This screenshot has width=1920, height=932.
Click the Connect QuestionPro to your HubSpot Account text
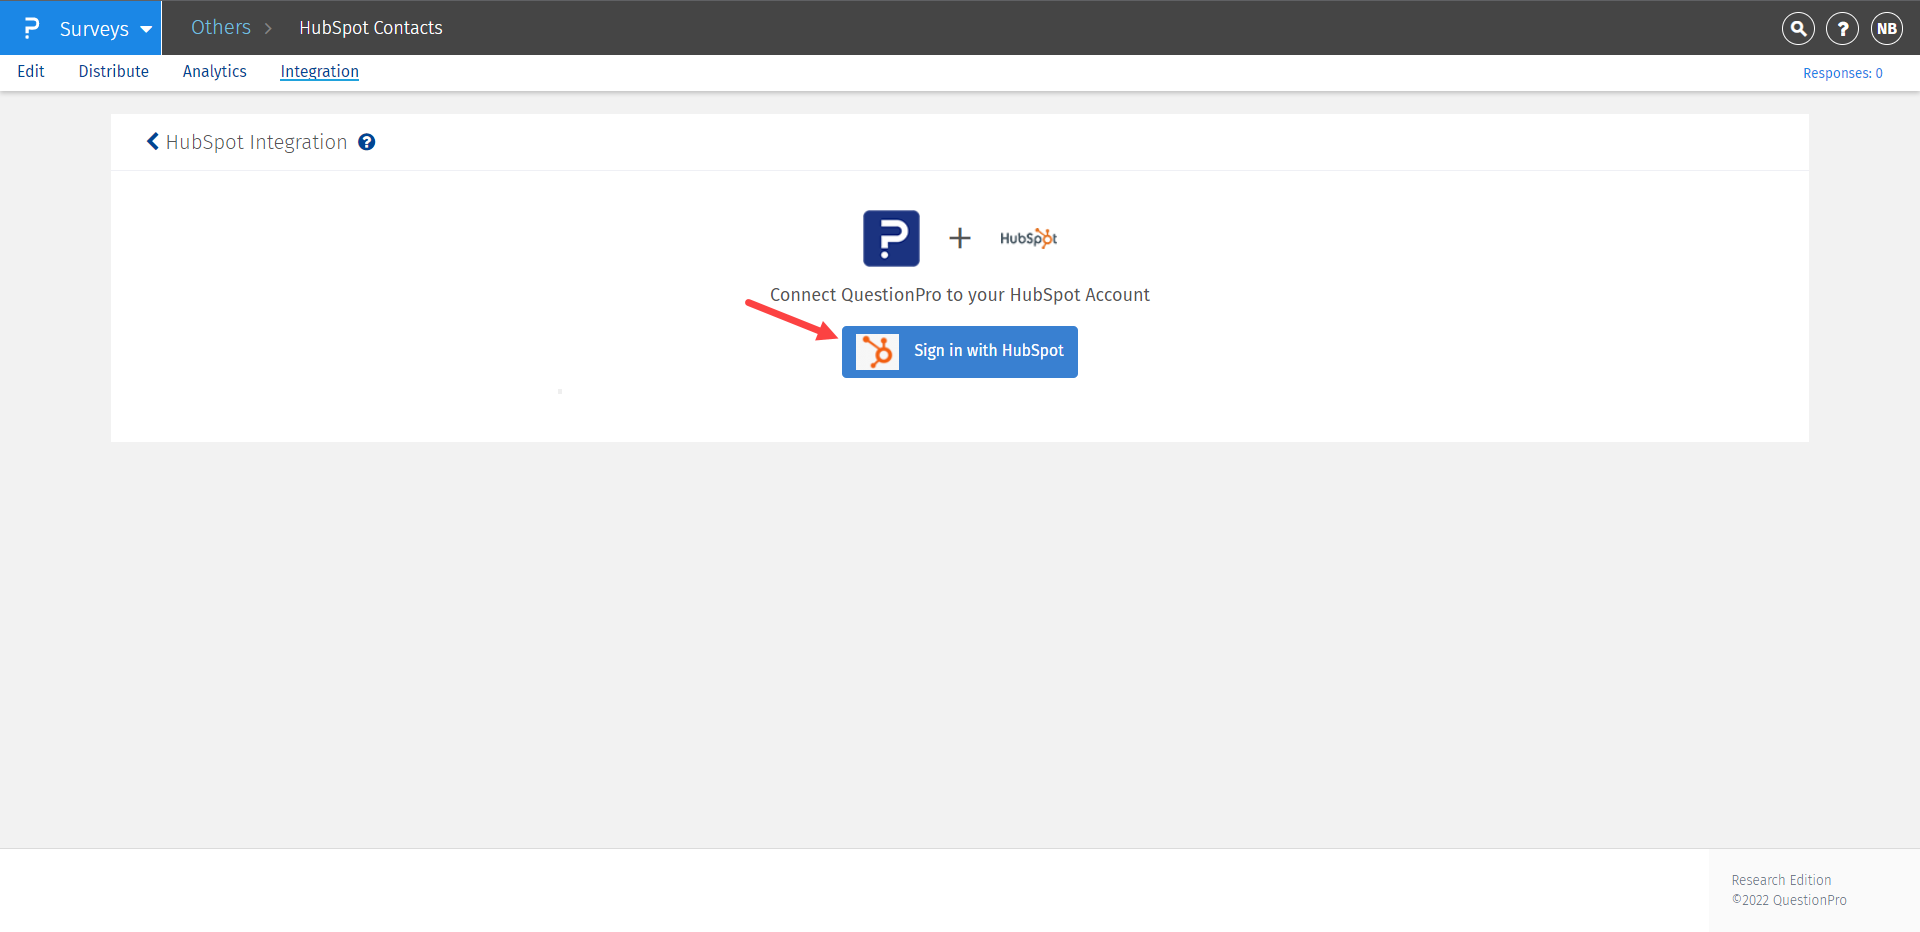coord(960,295)
